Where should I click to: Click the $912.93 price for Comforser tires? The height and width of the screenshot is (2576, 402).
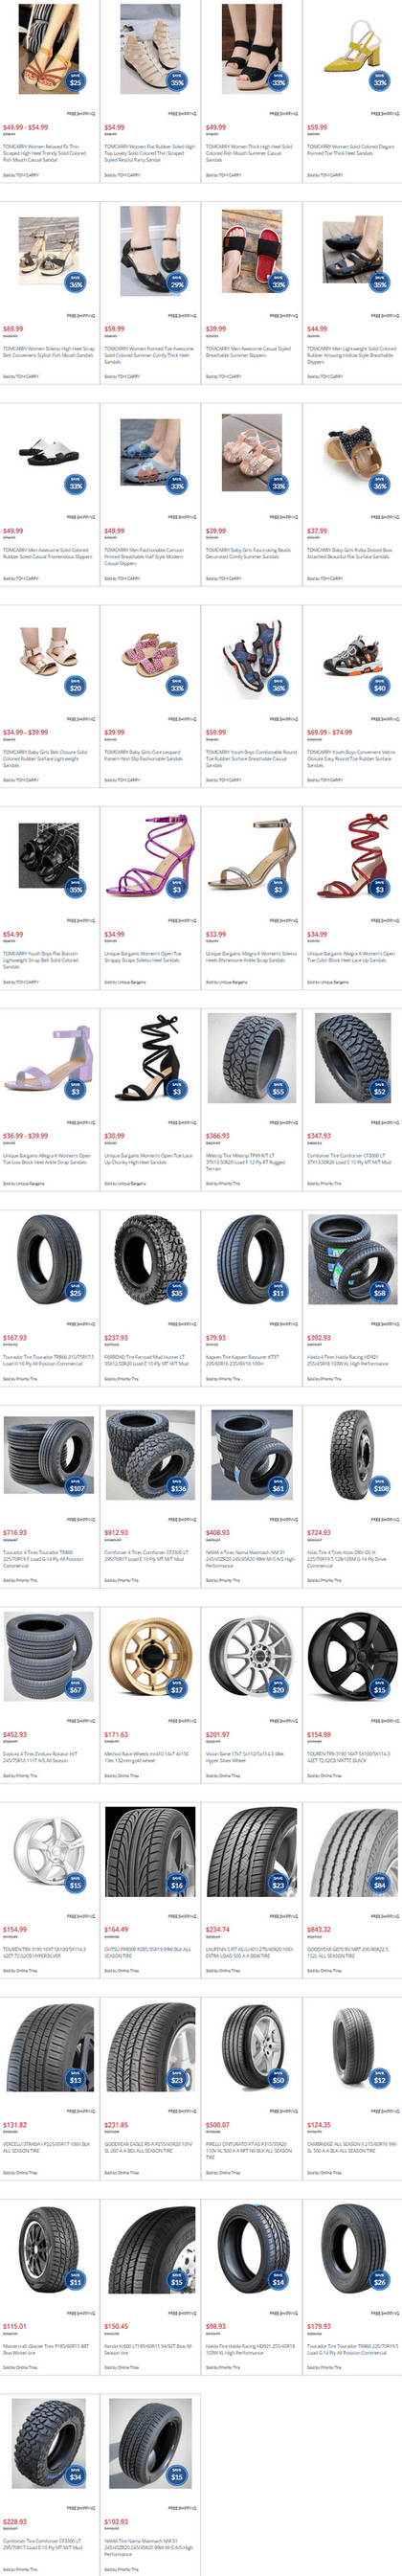116,1532
